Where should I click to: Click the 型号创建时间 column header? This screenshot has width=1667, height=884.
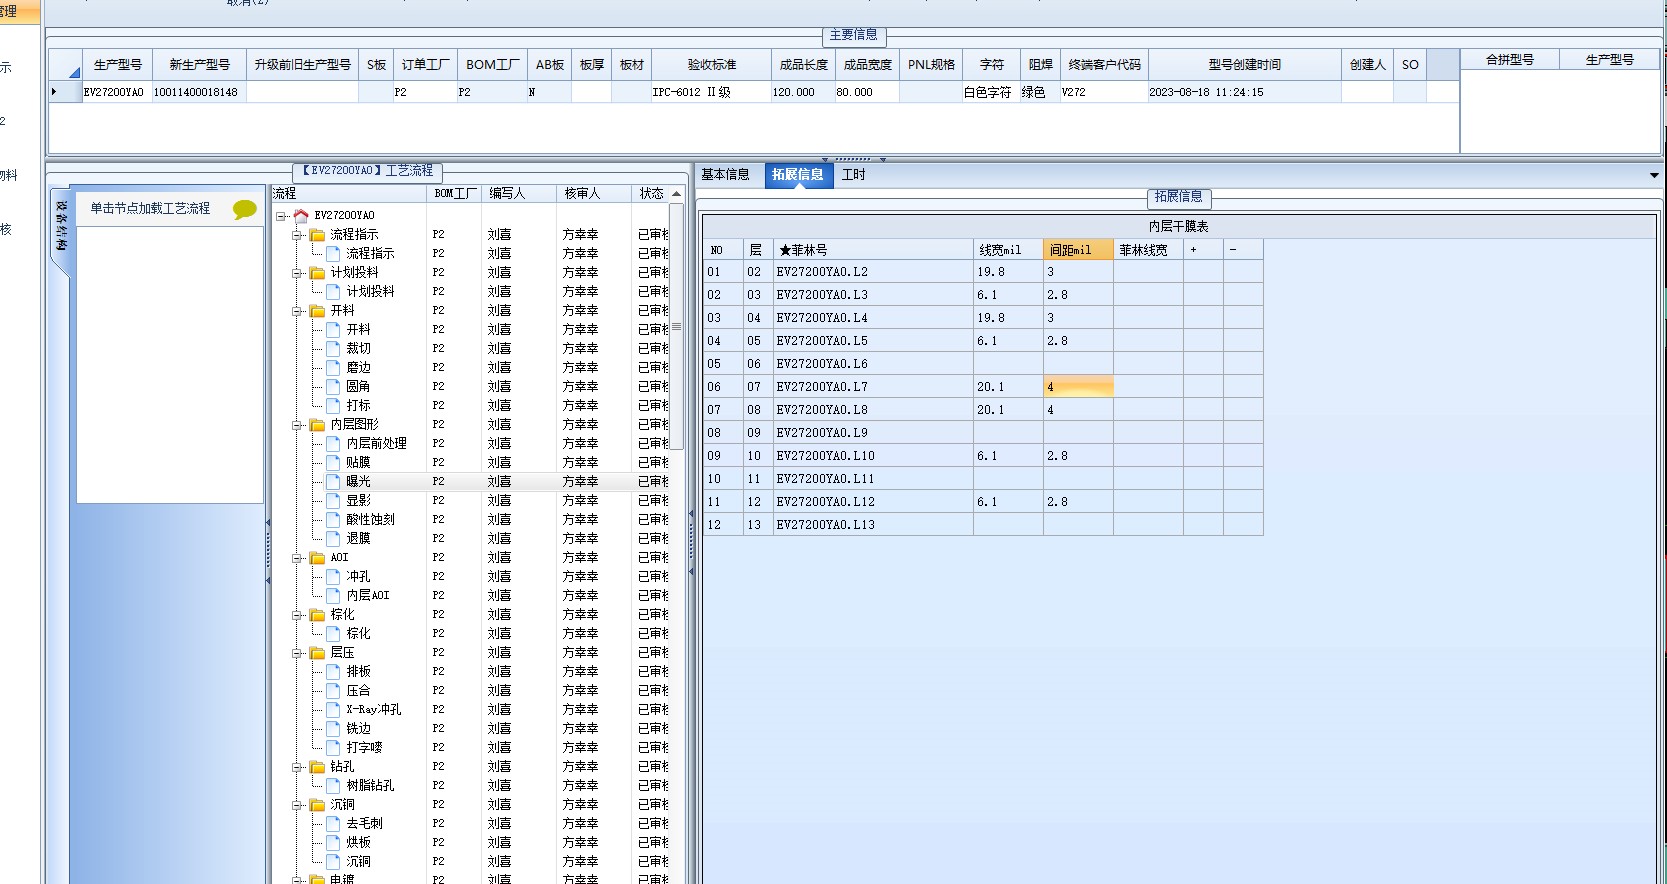pos(1244,64)
